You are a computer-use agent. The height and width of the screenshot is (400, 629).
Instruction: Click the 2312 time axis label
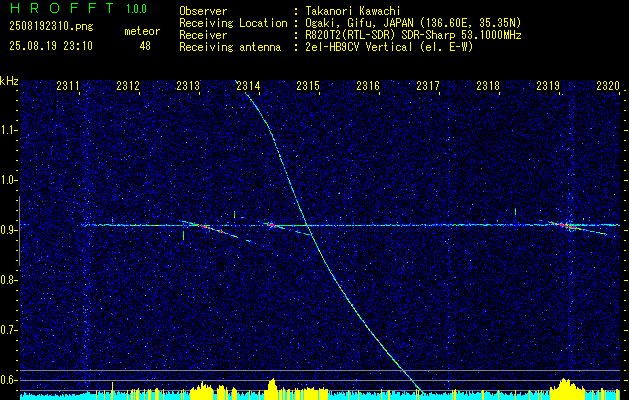(128, 85)
